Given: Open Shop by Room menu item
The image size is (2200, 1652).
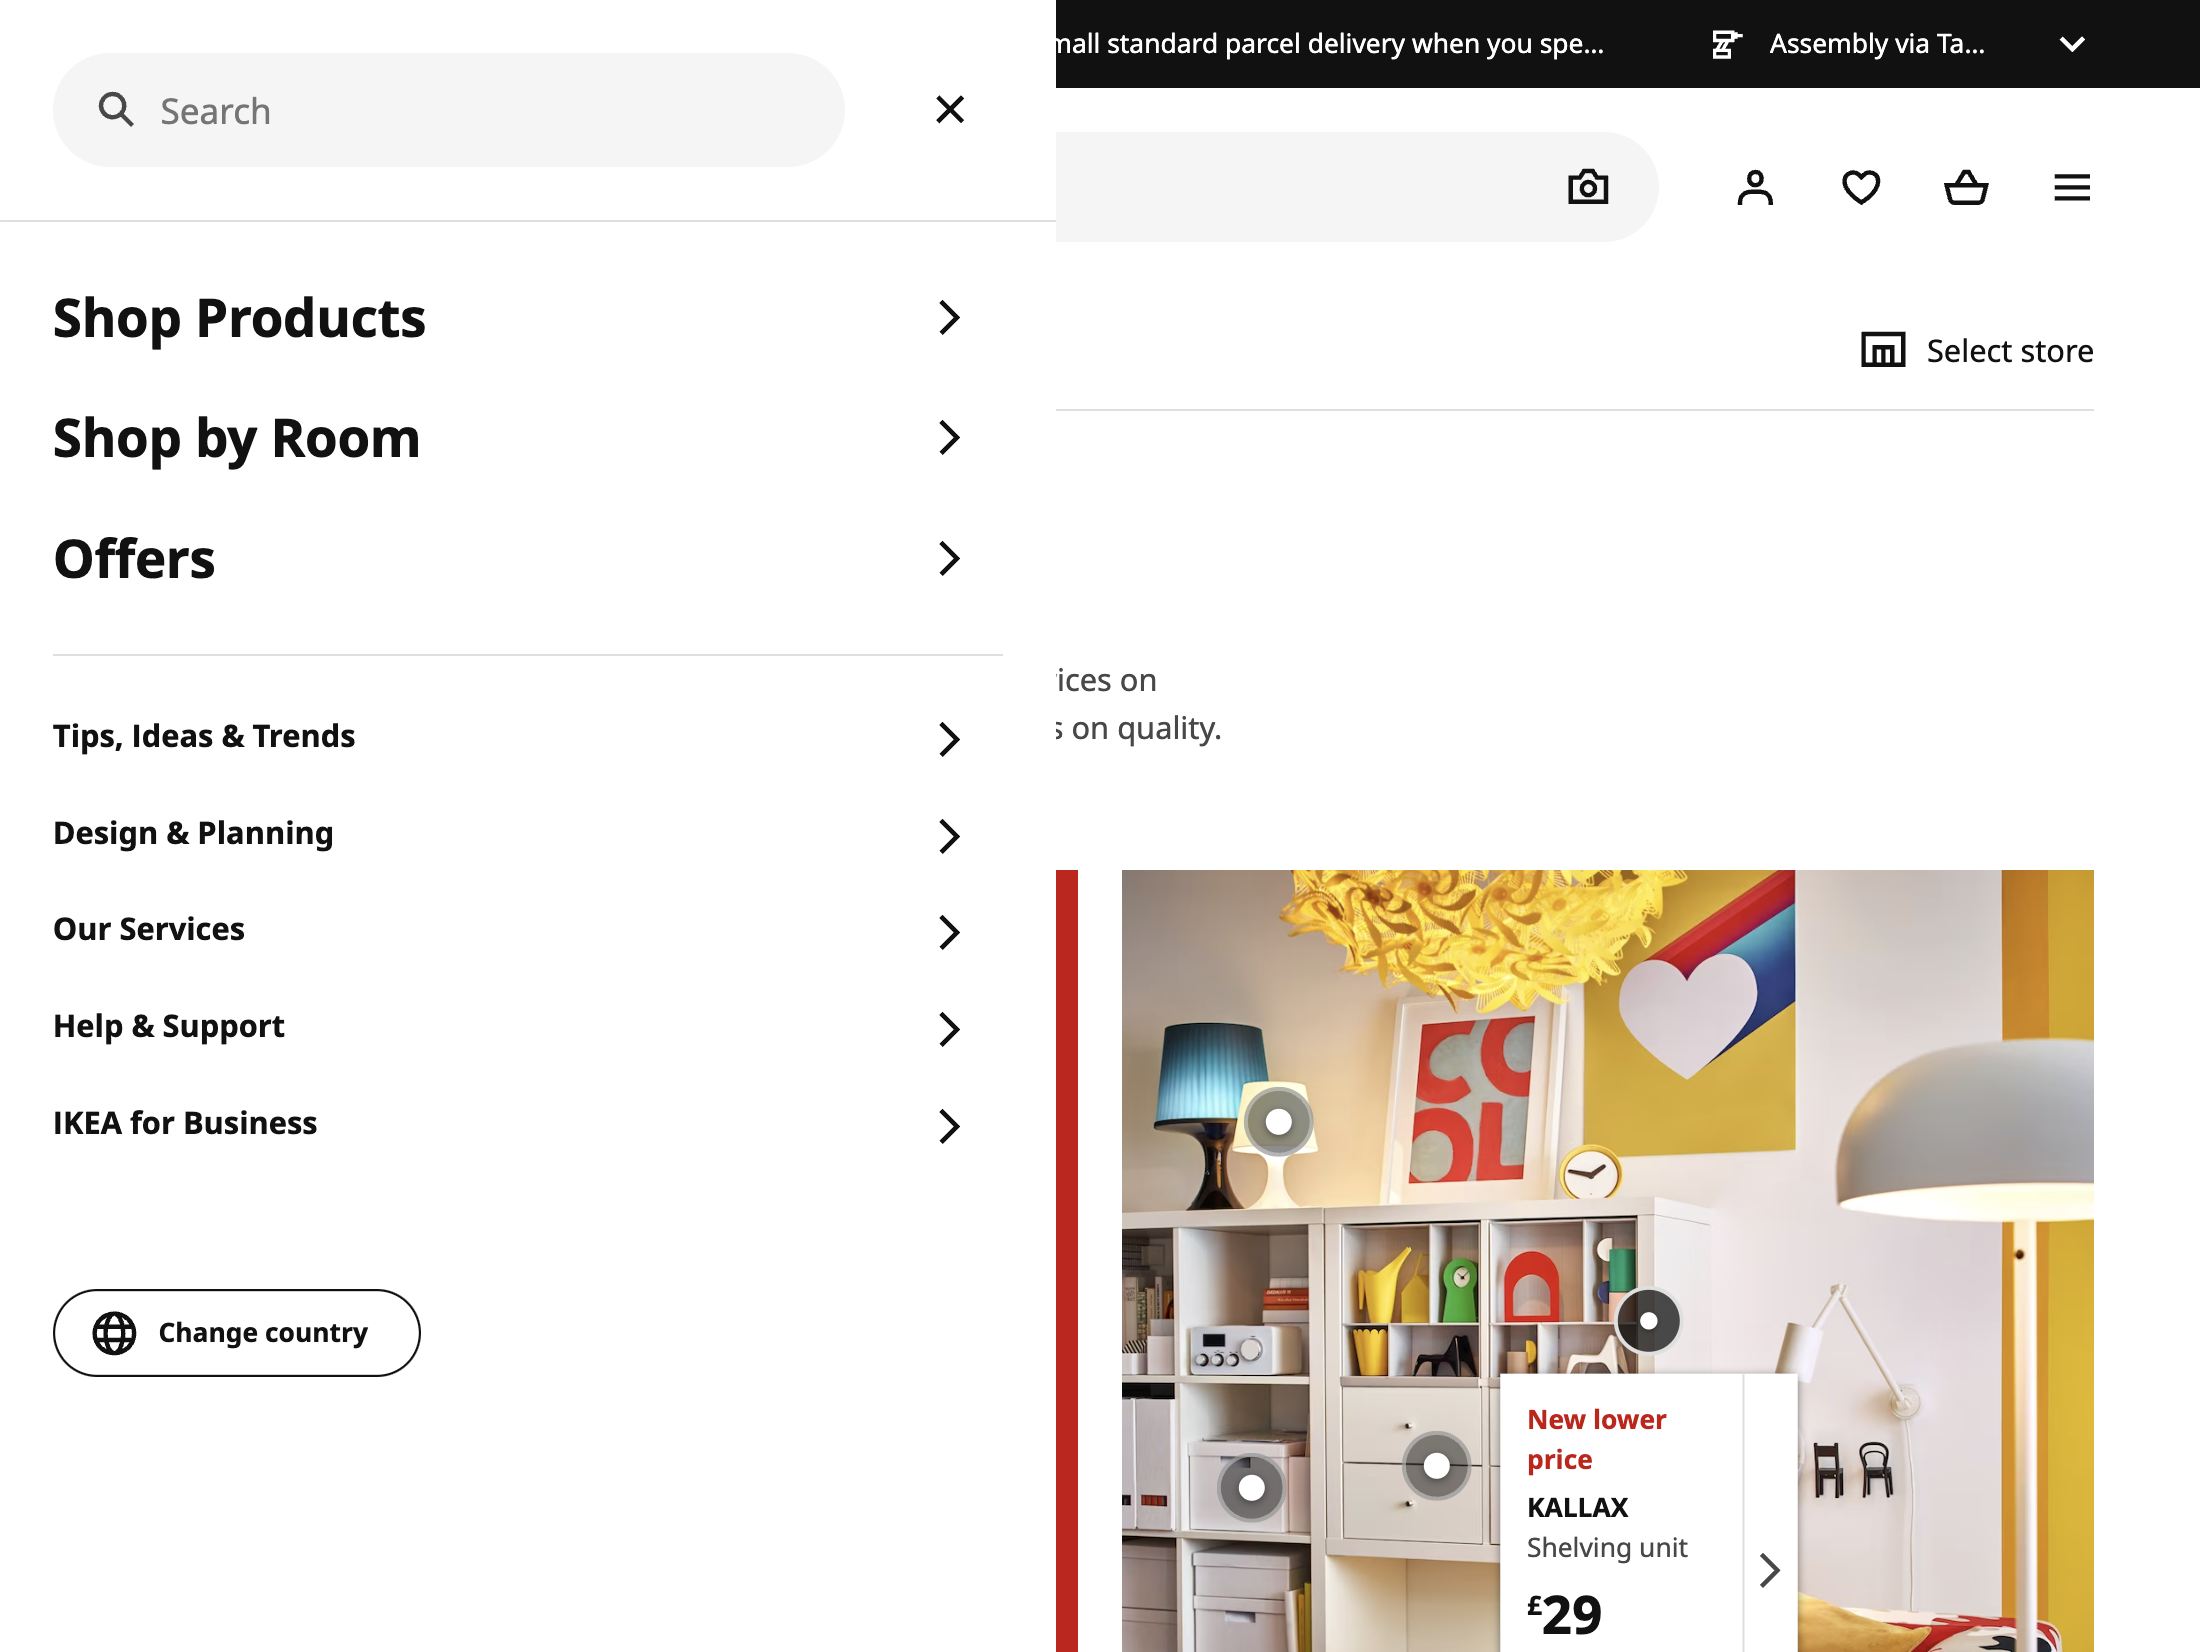Looking at the screenshot, I should coord(237,438).
